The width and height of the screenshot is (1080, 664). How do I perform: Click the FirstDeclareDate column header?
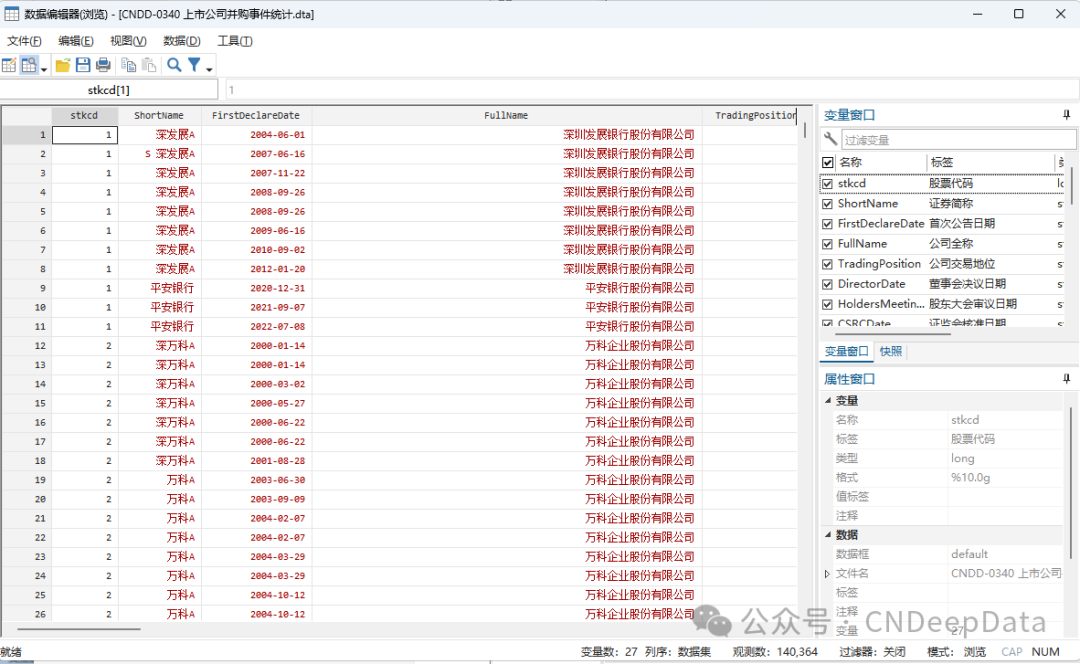point(256,116)
